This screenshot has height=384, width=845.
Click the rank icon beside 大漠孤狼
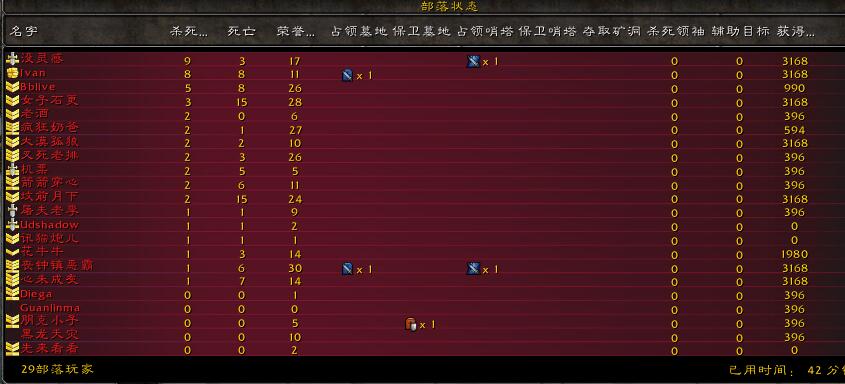pos(12,142)
